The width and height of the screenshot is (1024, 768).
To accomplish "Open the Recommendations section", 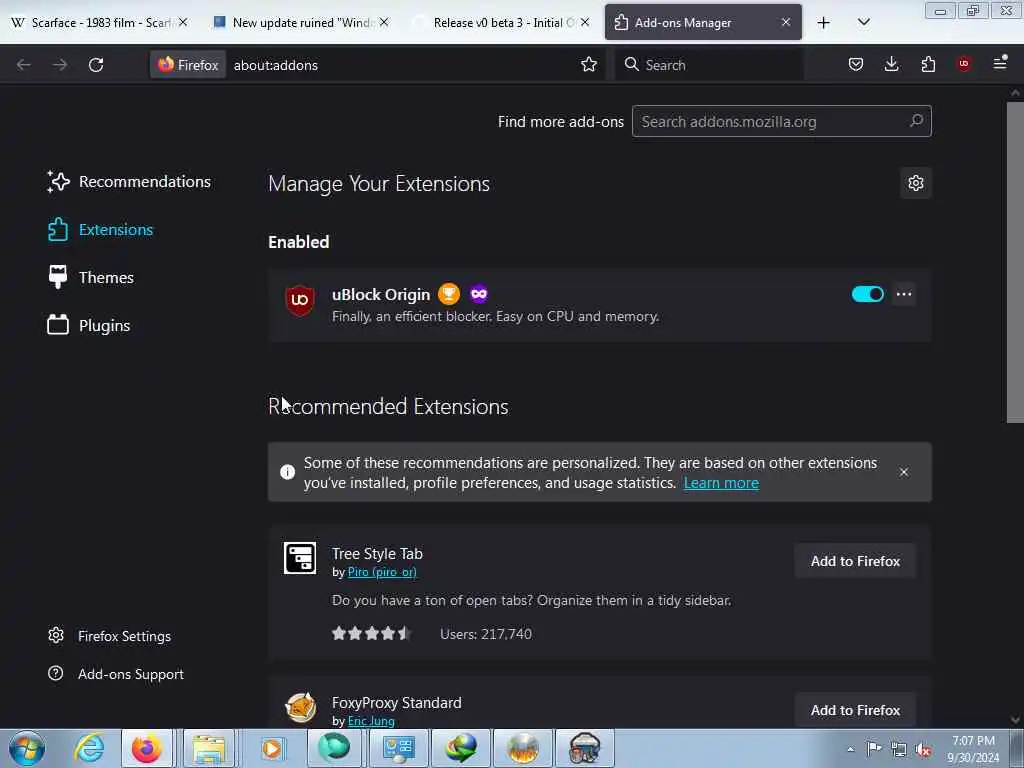I will point(129,182).
